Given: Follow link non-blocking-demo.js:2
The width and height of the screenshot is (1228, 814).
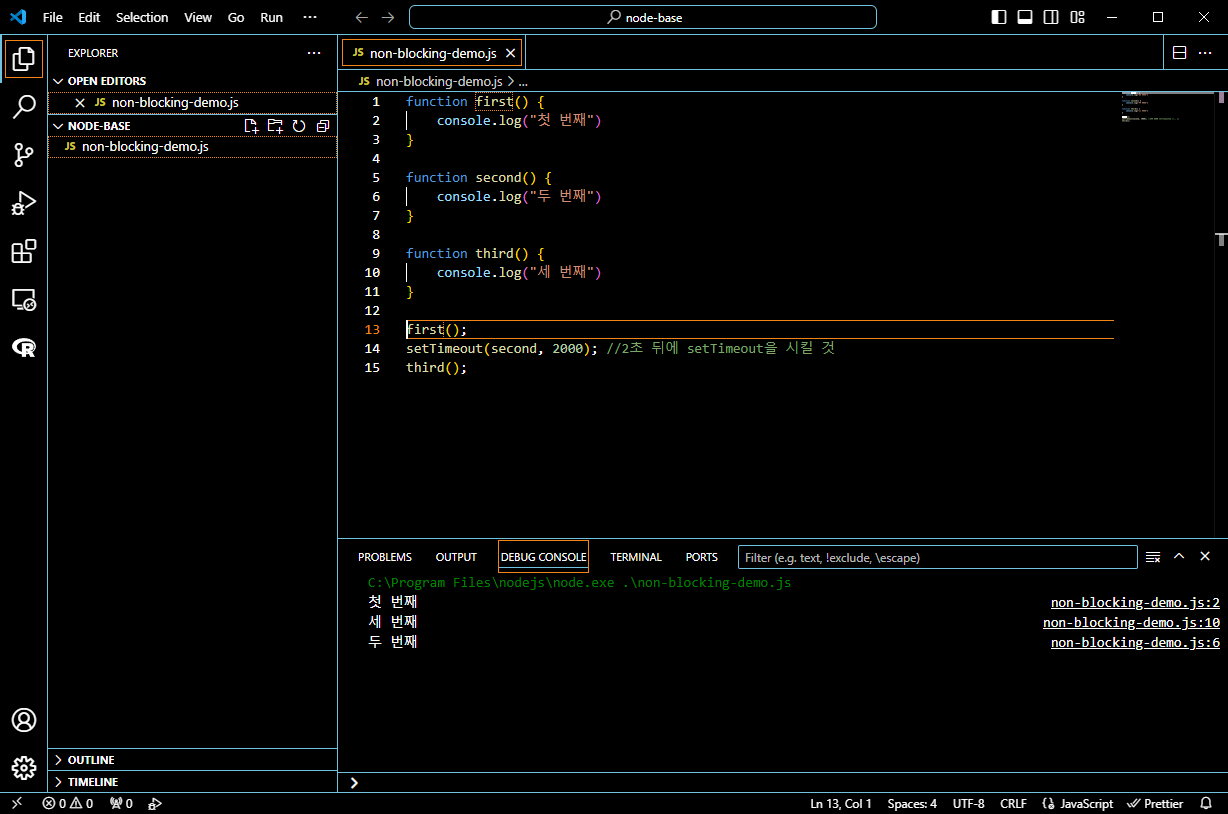Looking at the screenshot, I should point(1135,603).
